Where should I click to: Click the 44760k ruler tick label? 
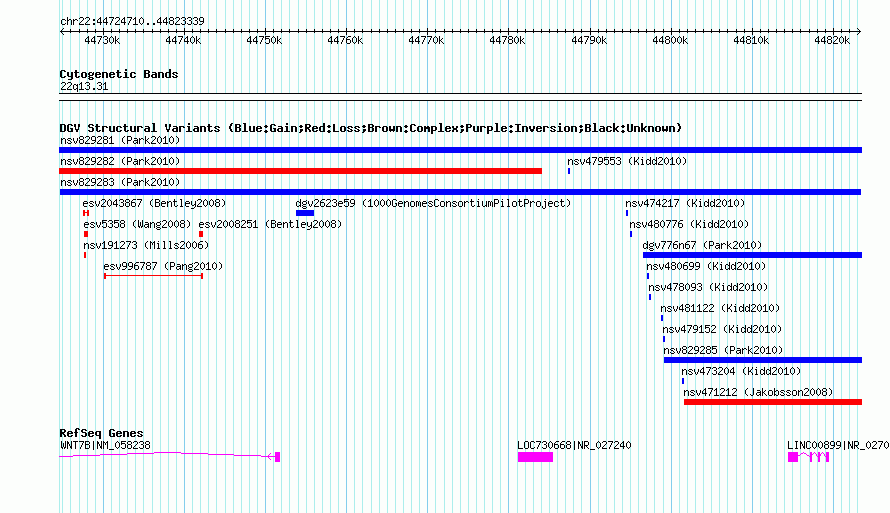[x=345, y=40]
